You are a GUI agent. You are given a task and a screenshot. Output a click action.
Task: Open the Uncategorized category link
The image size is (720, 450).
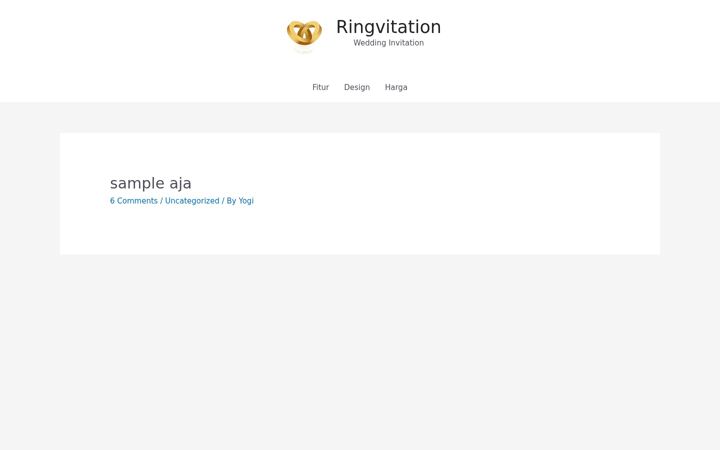tap(192, 201)
